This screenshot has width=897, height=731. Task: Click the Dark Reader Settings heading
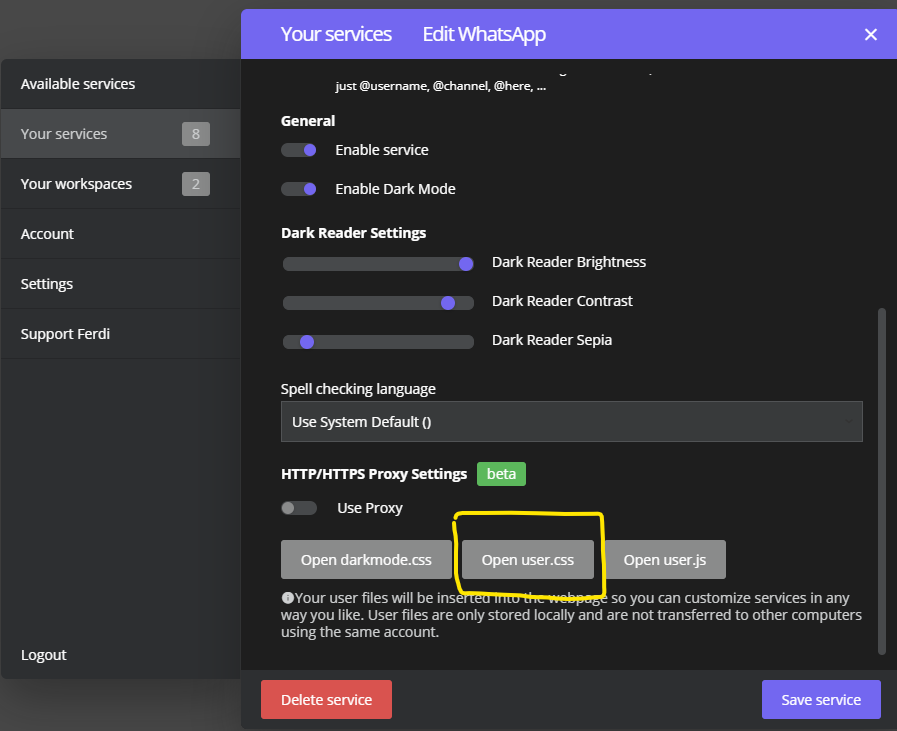[354, 233]
